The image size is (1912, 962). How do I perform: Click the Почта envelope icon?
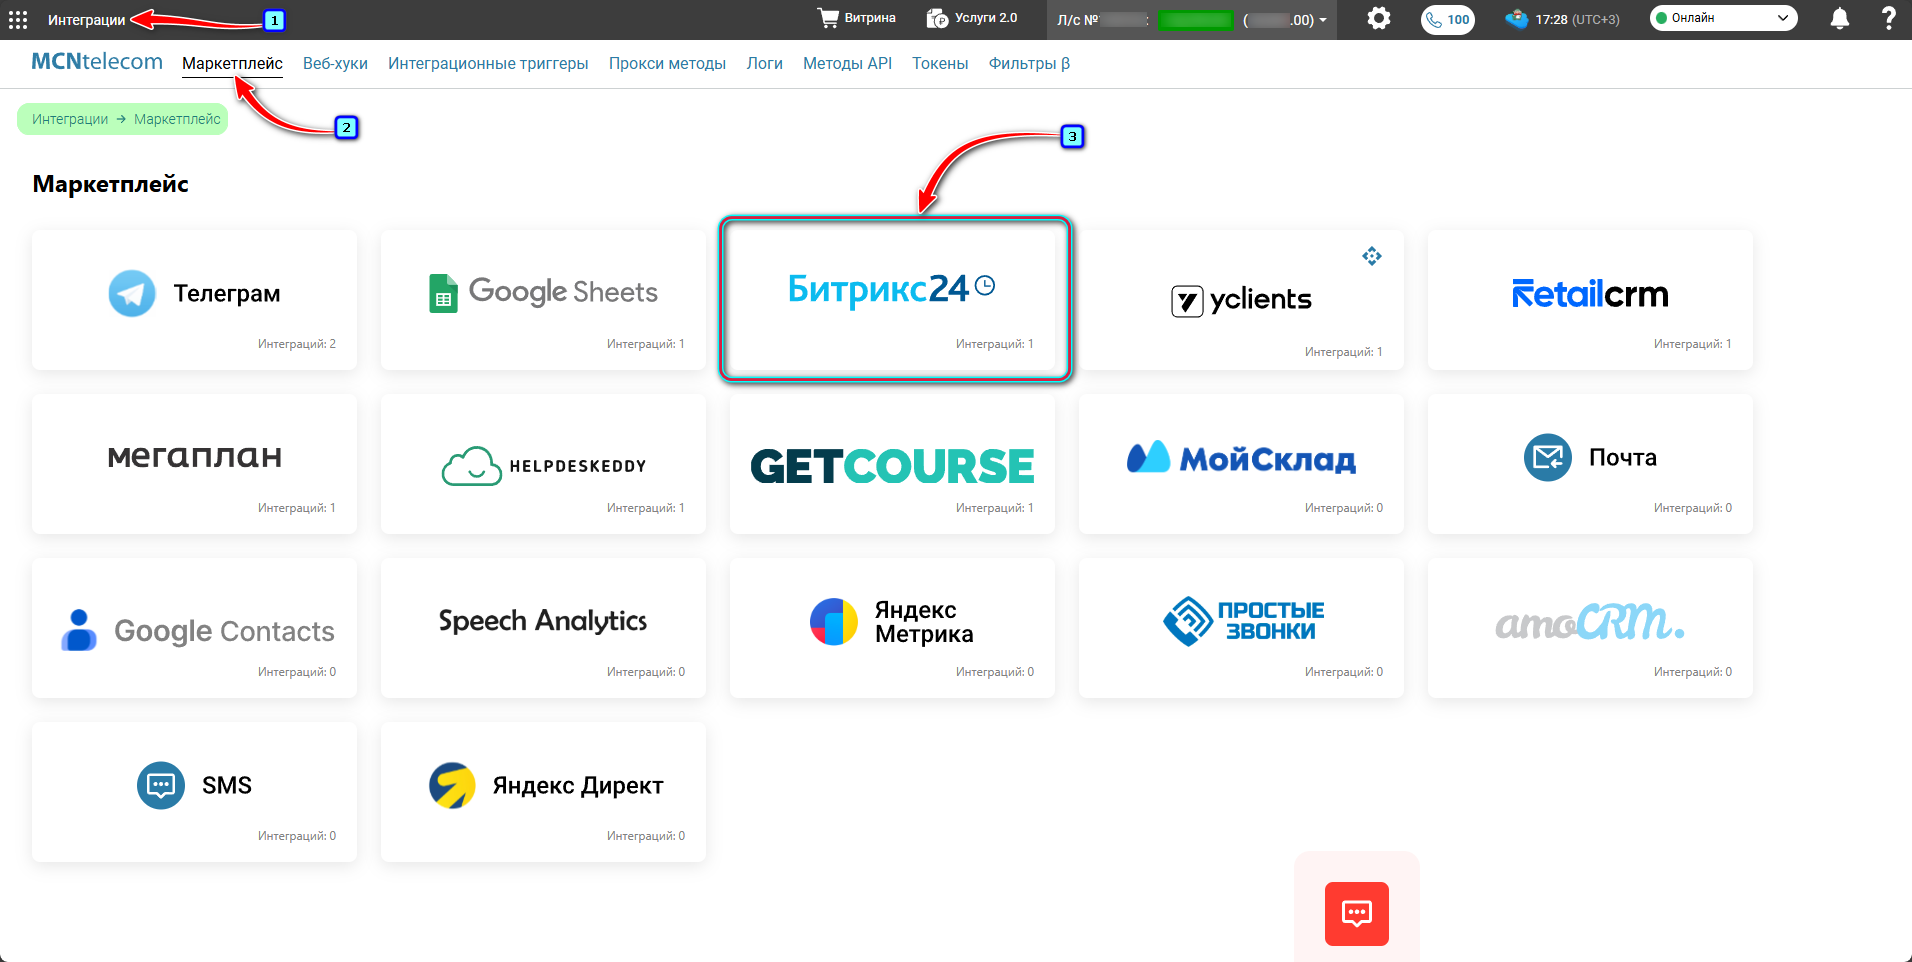point(1548,457)
